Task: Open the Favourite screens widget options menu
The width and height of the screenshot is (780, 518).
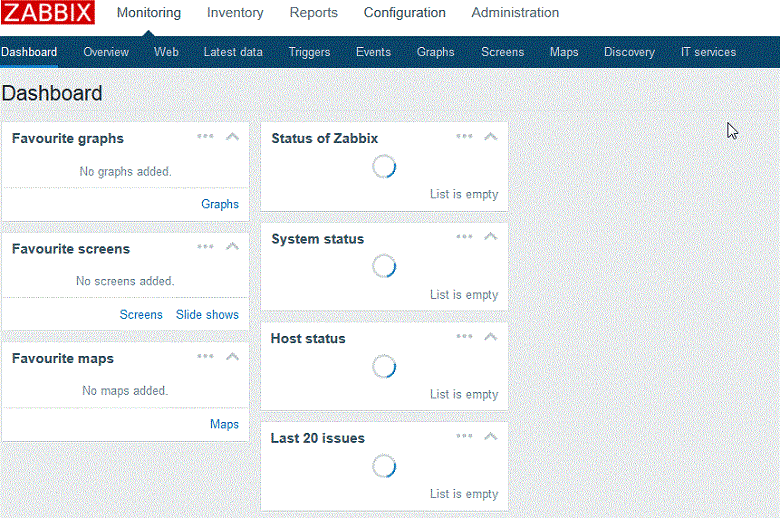Action: [205, 247]
